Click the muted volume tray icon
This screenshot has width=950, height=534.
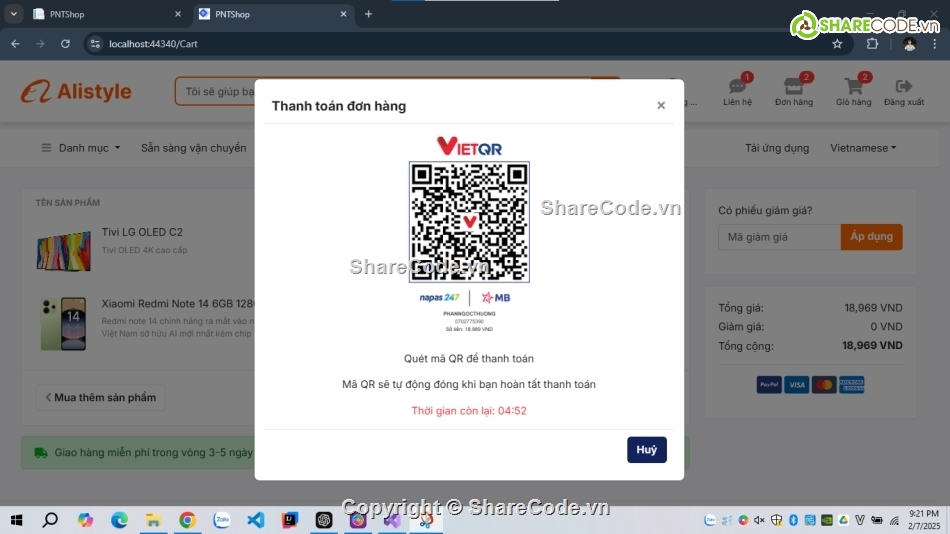click(759, 520)
